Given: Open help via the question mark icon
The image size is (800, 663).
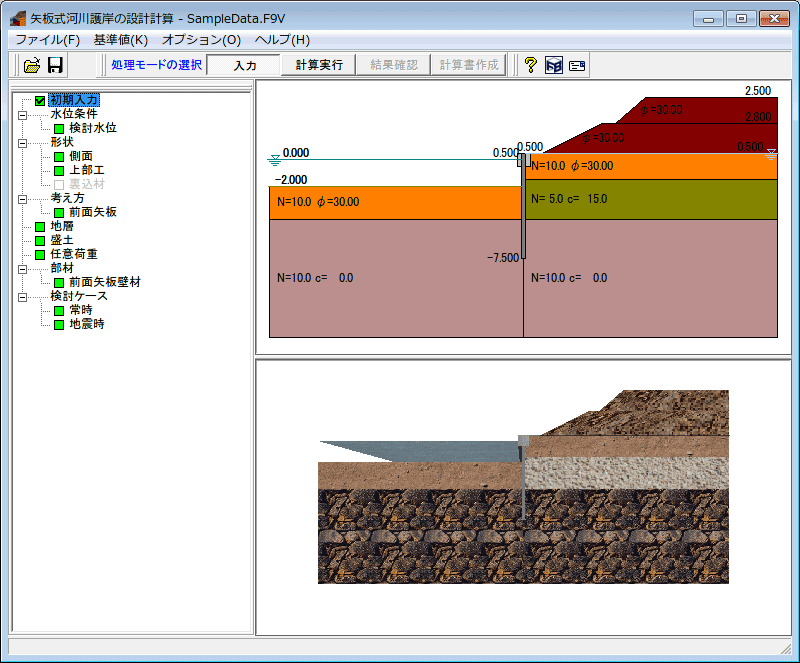Looking at the screenshot, I should point(531,65).
